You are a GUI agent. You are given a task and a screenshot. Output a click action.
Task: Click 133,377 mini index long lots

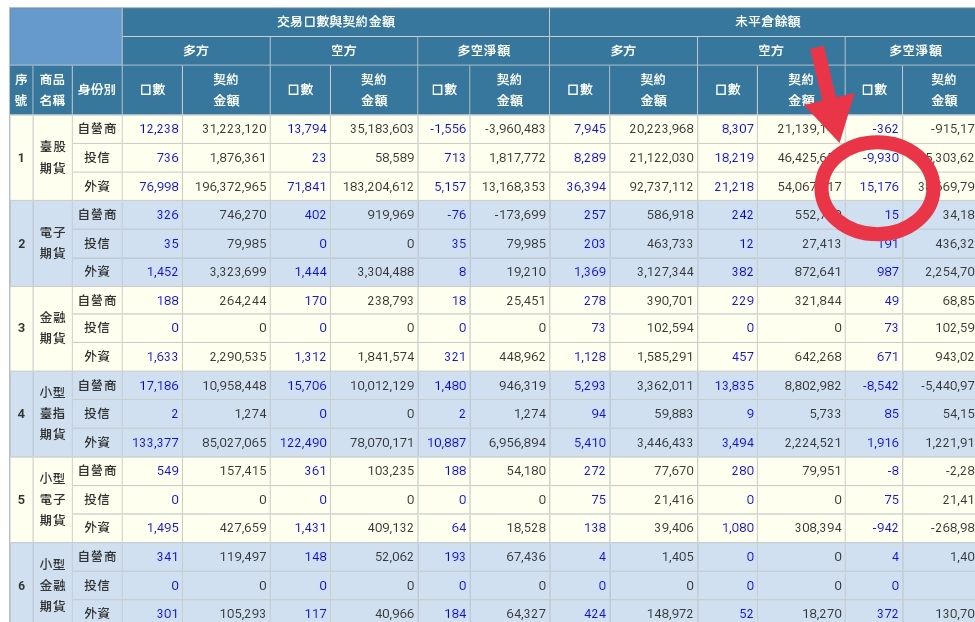pos(155,443)
